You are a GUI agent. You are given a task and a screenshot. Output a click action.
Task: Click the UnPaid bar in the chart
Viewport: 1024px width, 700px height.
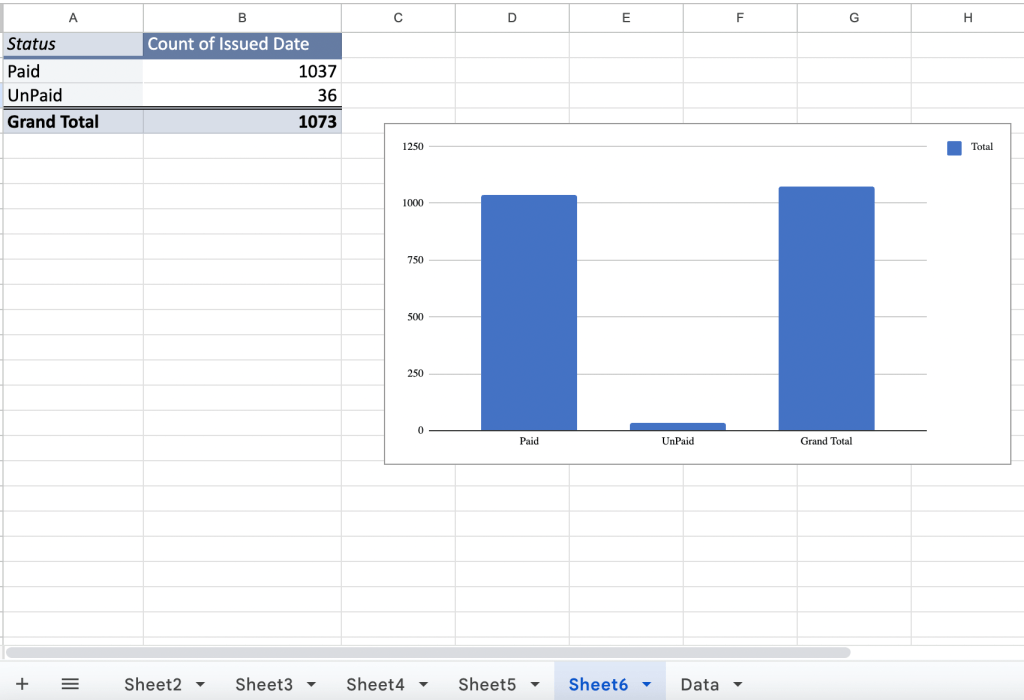click(677, 427)
